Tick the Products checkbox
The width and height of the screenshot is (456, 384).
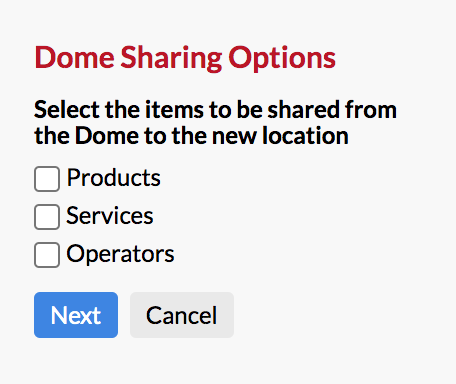click(47, 179)
